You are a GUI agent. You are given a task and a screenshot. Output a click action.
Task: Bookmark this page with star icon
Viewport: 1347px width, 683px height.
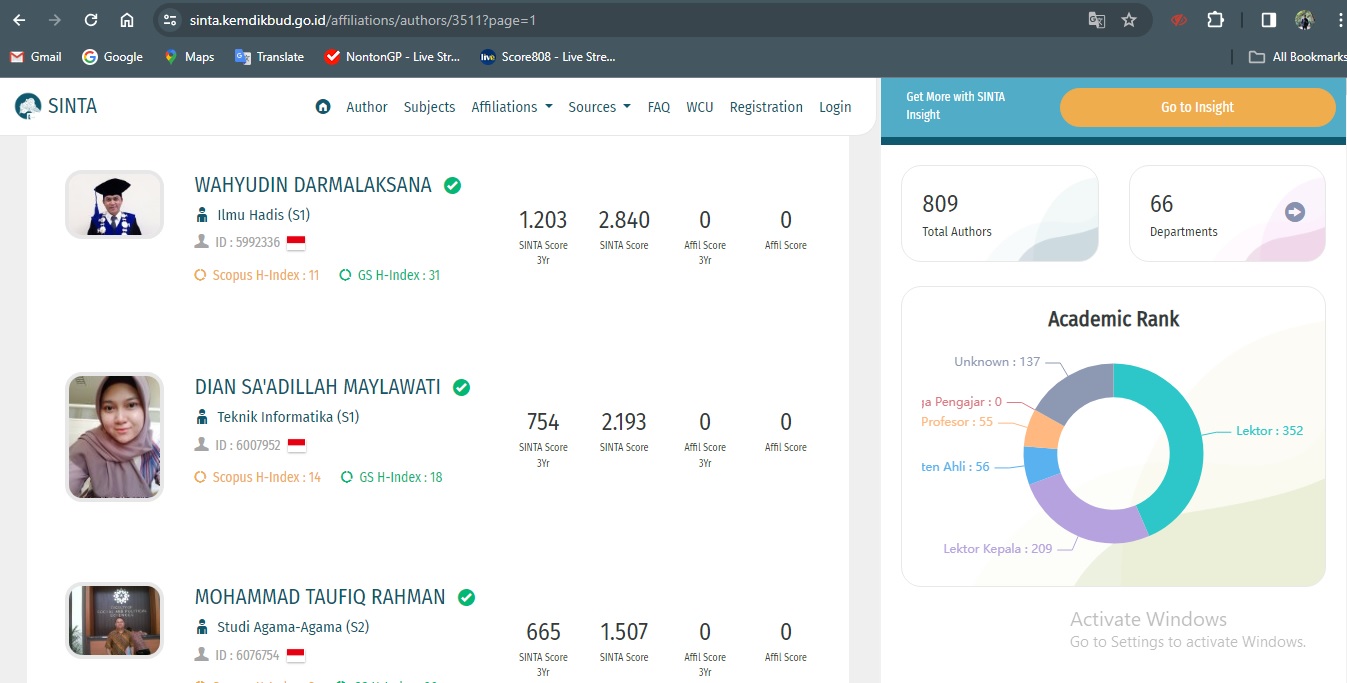coord(1129,20)
